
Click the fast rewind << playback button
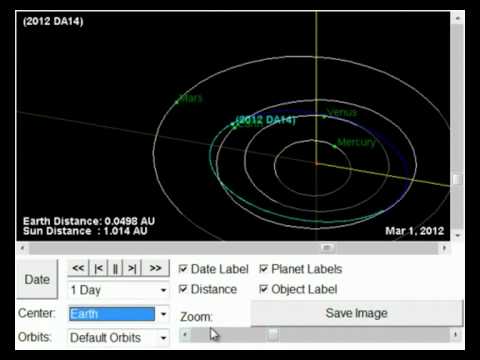click(78, 268)
